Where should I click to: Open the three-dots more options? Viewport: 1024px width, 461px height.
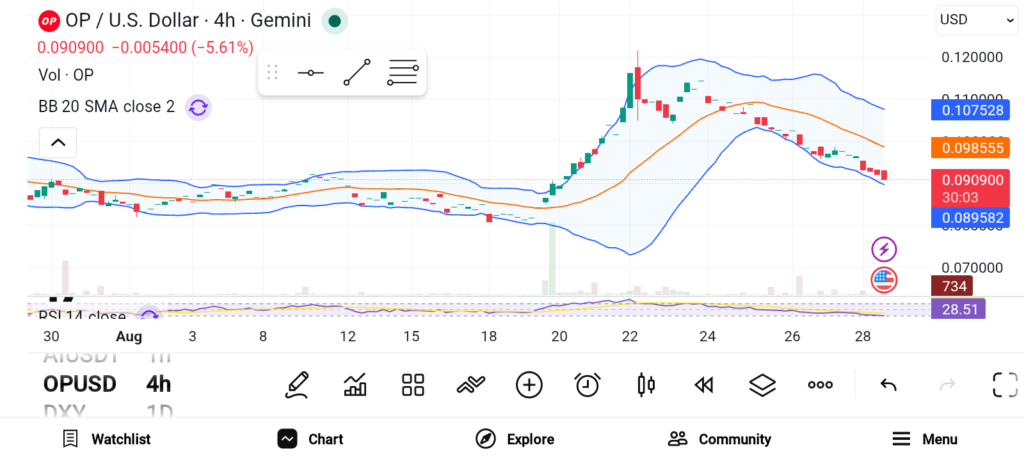click(x=820, y=385)
